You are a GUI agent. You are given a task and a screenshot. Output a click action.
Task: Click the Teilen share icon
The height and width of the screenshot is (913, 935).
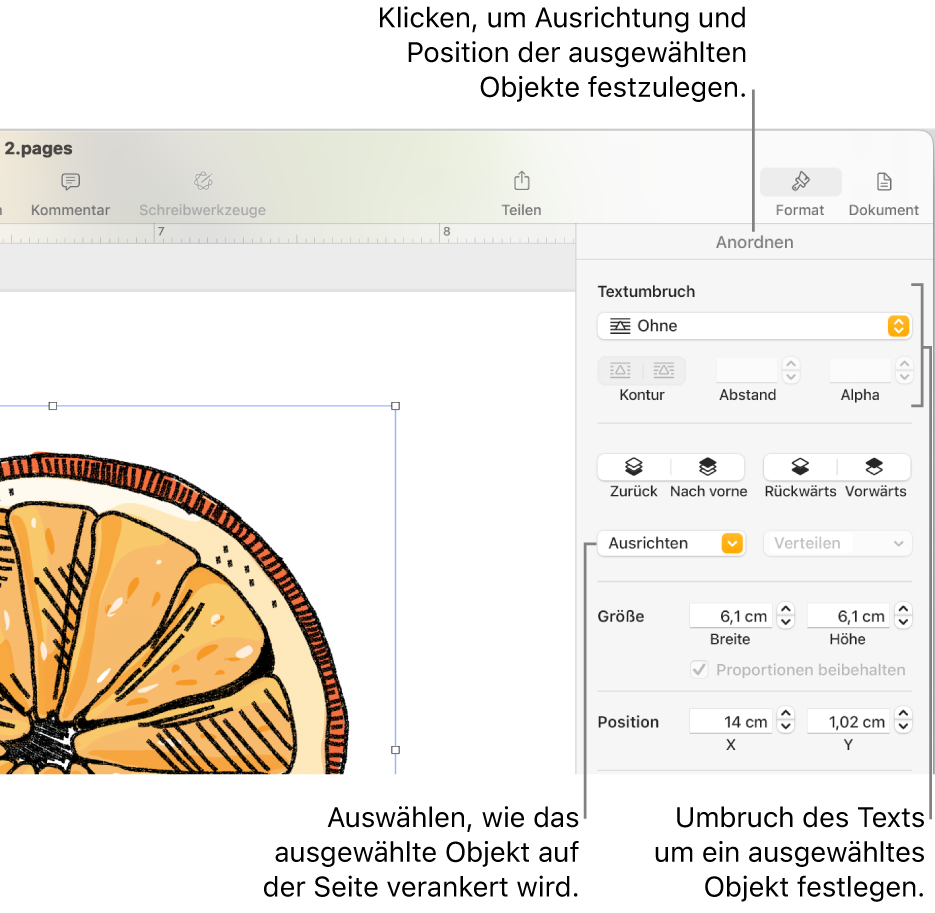click(522, 181)
